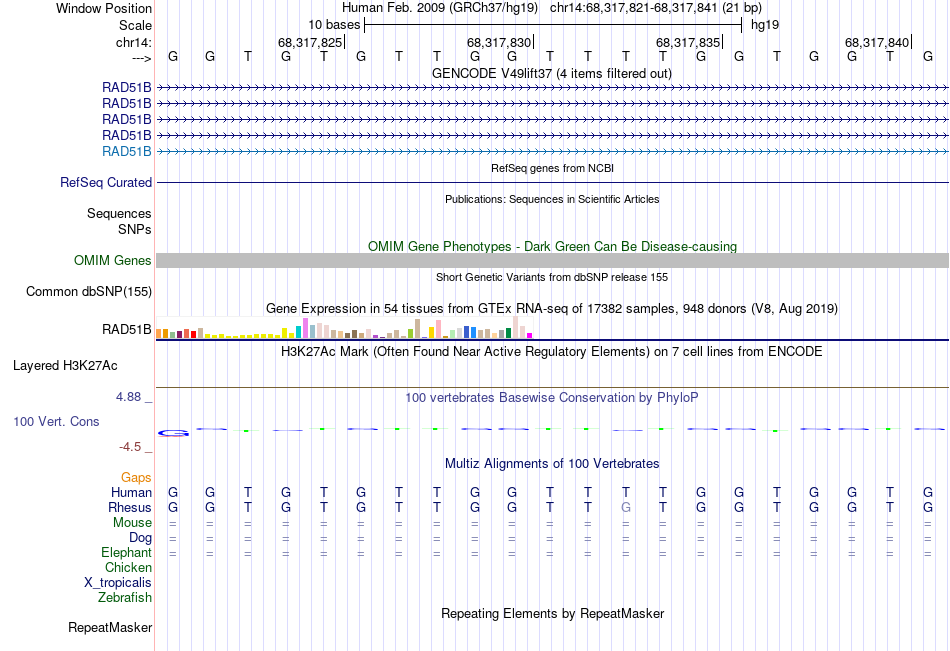
Task: Click the Scale label
Action: coord(135,25)
